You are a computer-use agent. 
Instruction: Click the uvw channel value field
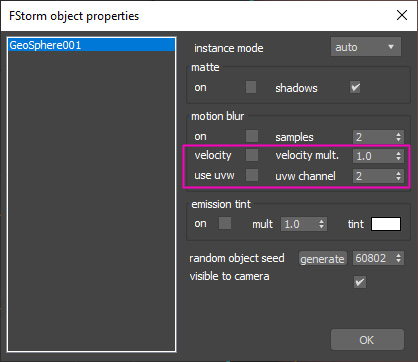pyautogui.click(x=373, y=176)
